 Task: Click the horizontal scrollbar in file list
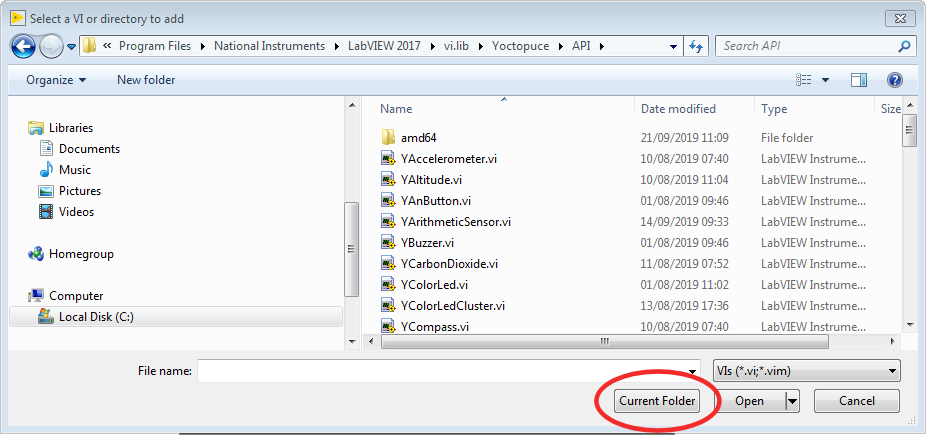604,341
